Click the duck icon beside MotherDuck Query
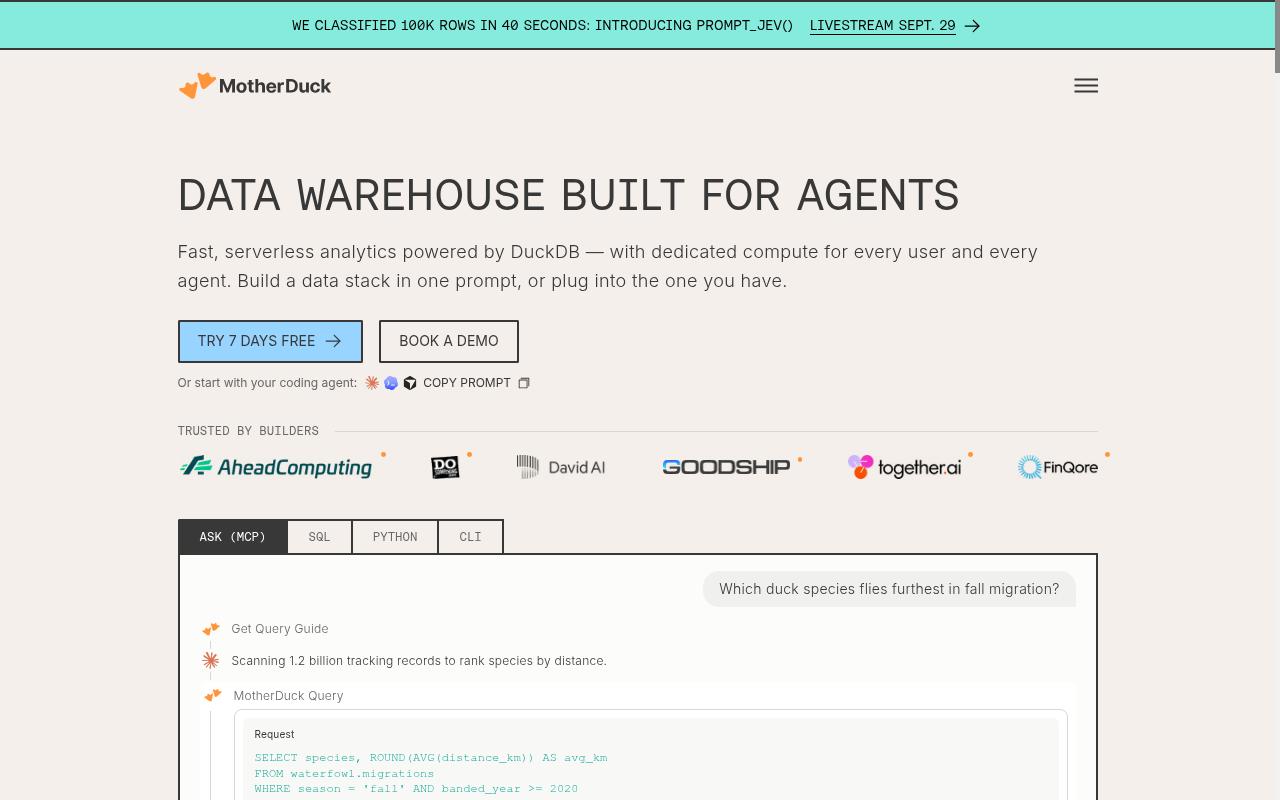The image size is (1280, 800). [x=212, y=696]
